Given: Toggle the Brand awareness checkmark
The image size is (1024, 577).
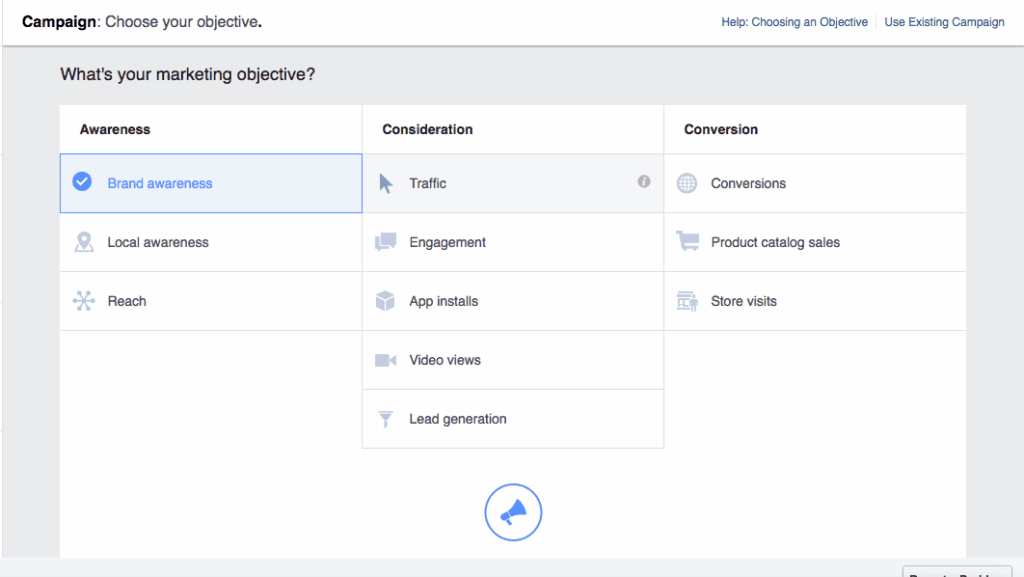Looking at the screenshot, I should (83, 183).
